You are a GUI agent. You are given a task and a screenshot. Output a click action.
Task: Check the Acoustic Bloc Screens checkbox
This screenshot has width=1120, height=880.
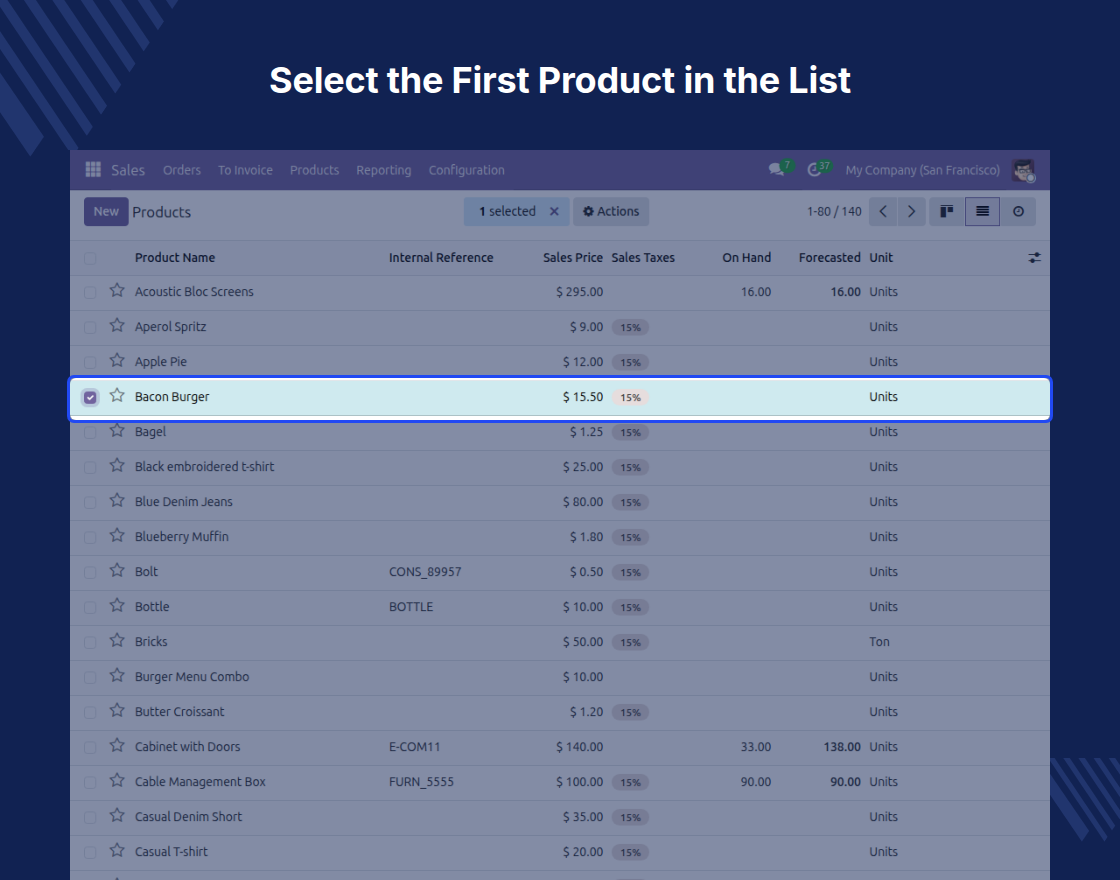point(90,292)
